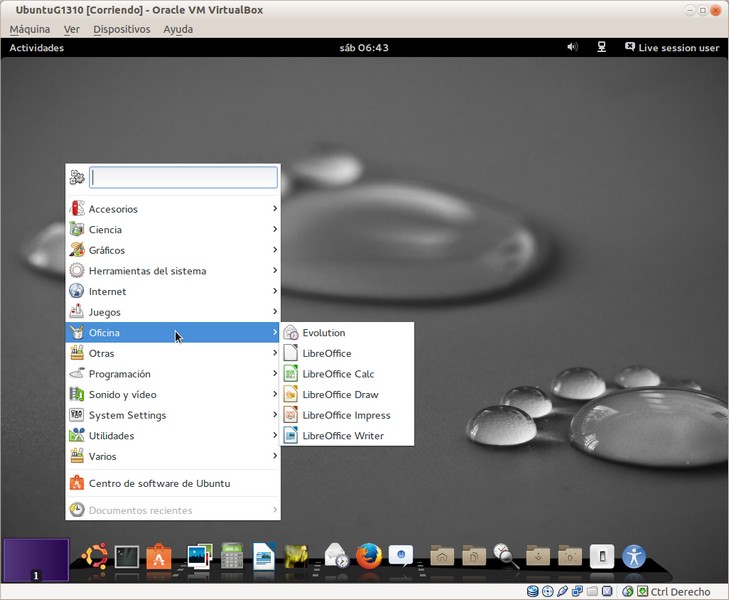
Task: Open the chat bubble messaging icon in dock
Action: click(x=401, y=556)
